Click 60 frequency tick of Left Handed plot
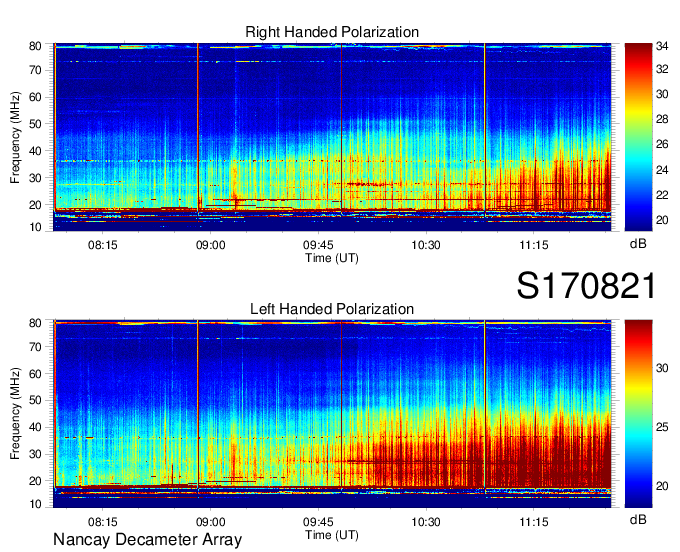This screenshot has width=680, height=552. click(x=35, y=373)
